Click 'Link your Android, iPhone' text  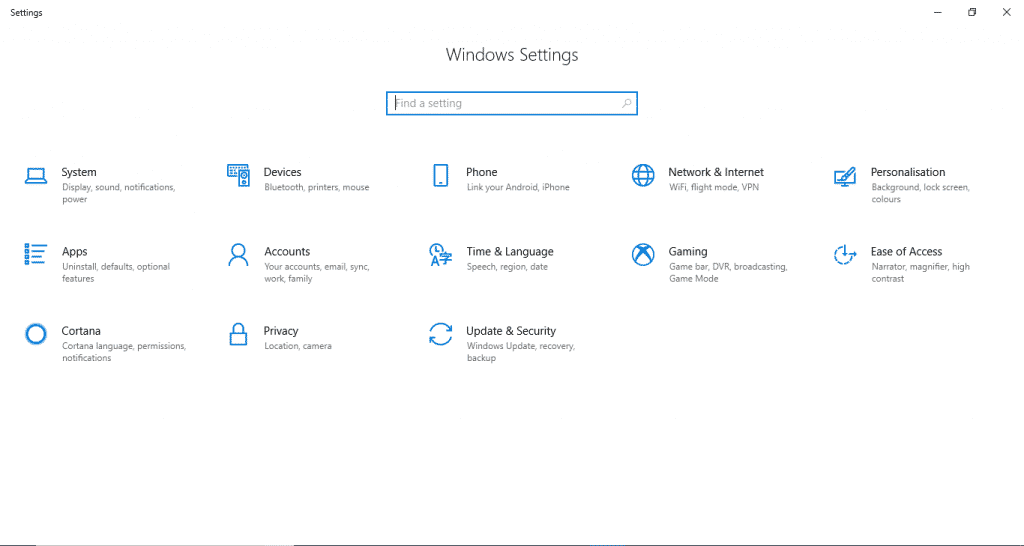point(518,187)
